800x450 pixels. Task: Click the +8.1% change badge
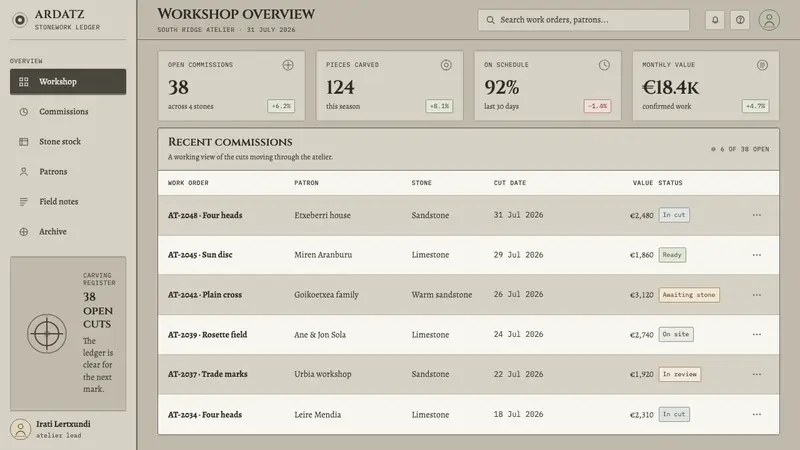(439, 106)
